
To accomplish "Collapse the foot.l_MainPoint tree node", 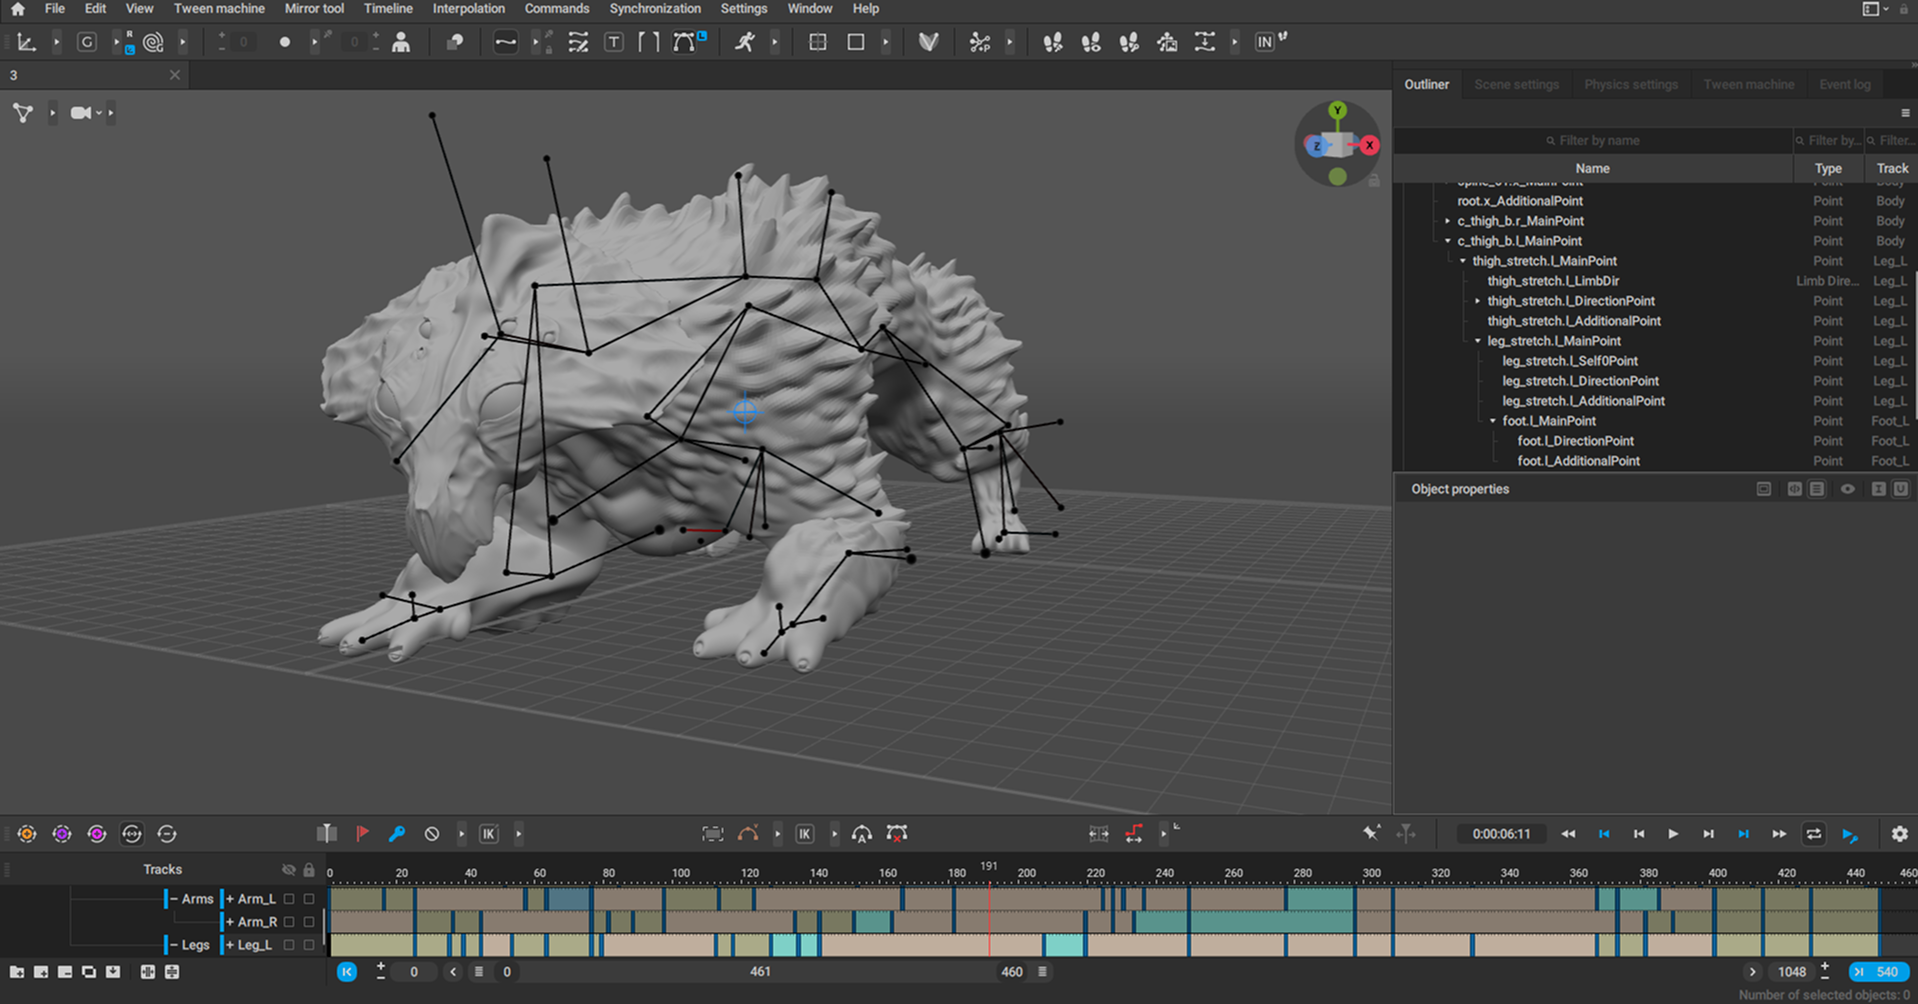I will pos(1493,421).
